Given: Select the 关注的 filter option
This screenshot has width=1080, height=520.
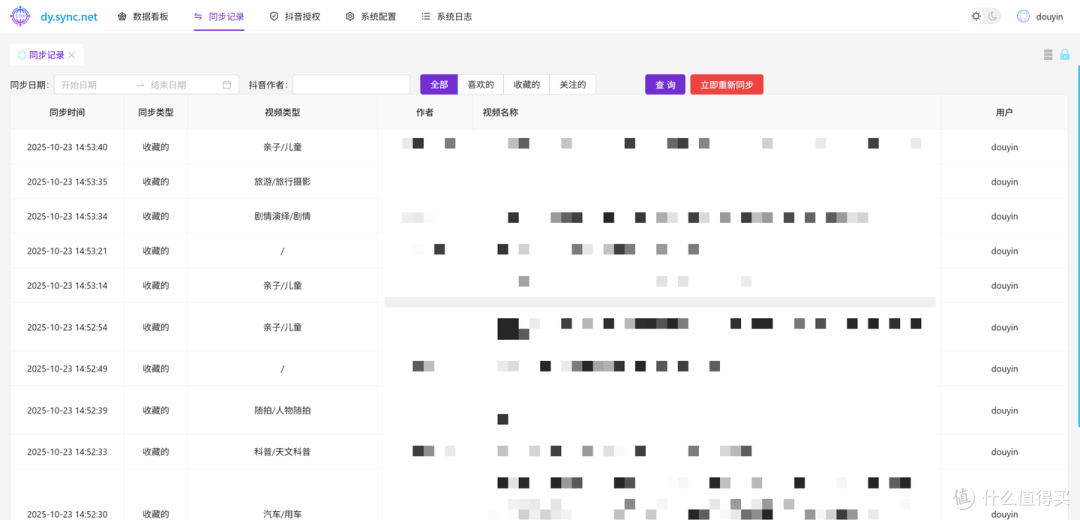Looking at the screenshot, I should pyautogui.click(x=572, y=85).
